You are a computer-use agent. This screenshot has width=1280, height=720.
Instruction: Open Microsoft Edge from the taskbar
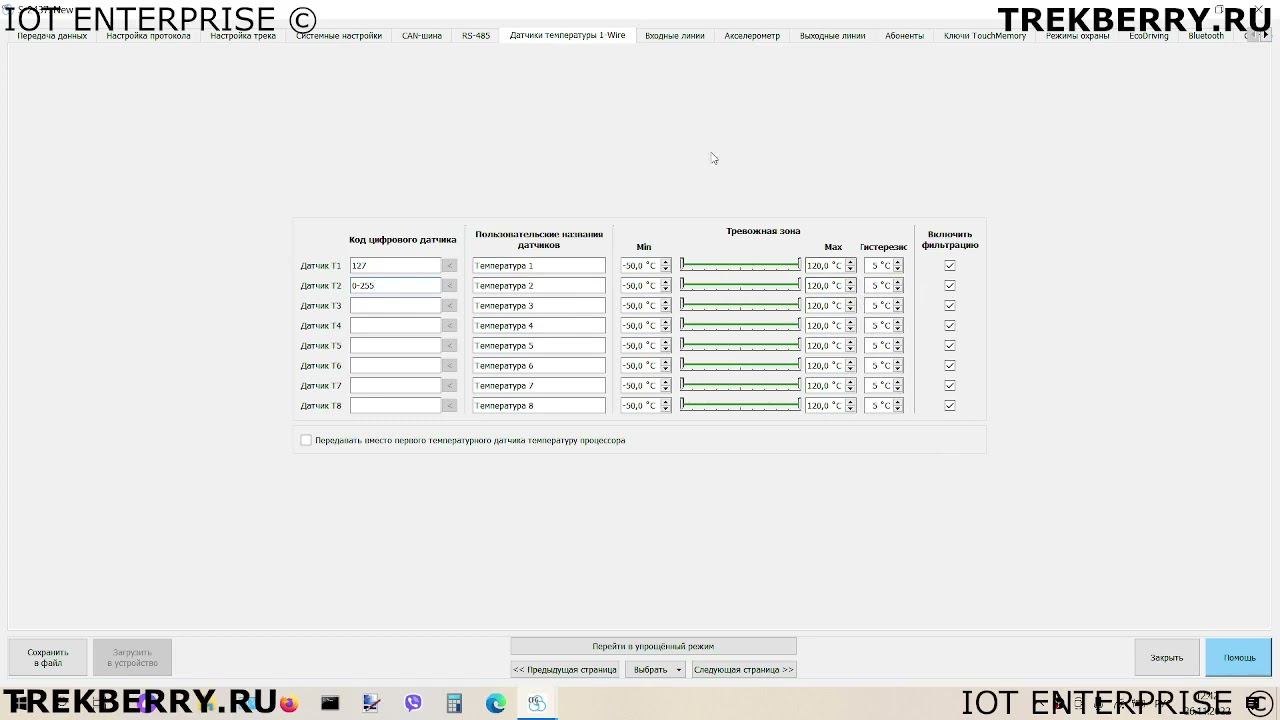496,704
